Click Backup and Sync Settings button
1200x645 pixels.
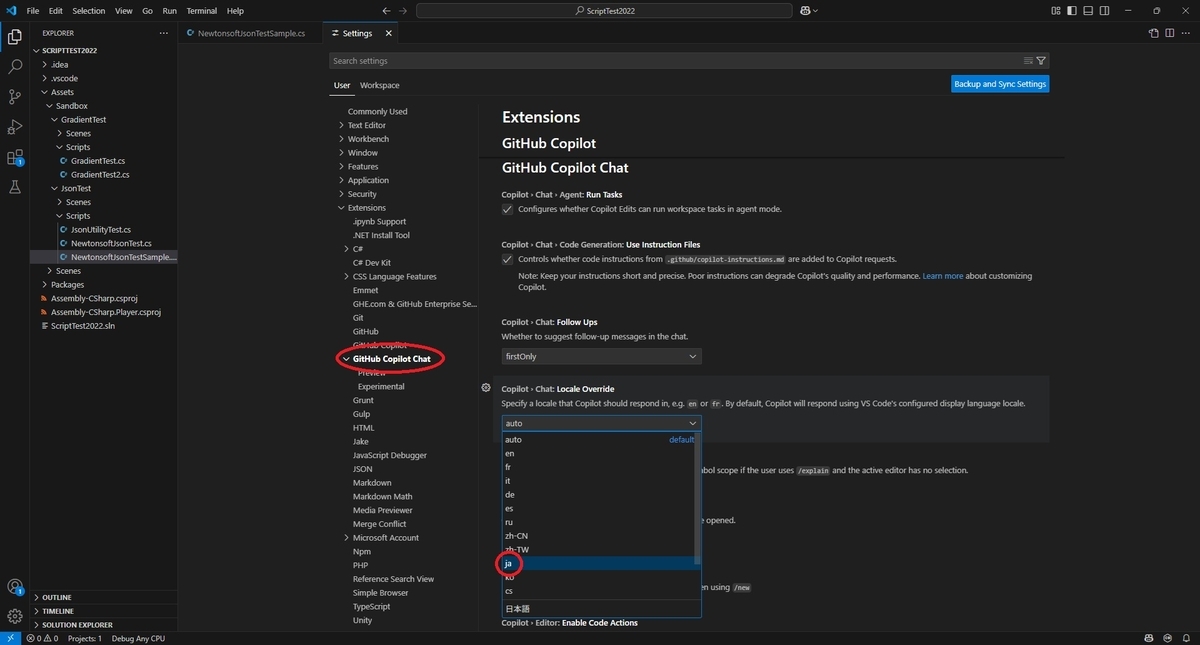(x=1000, y=84)
